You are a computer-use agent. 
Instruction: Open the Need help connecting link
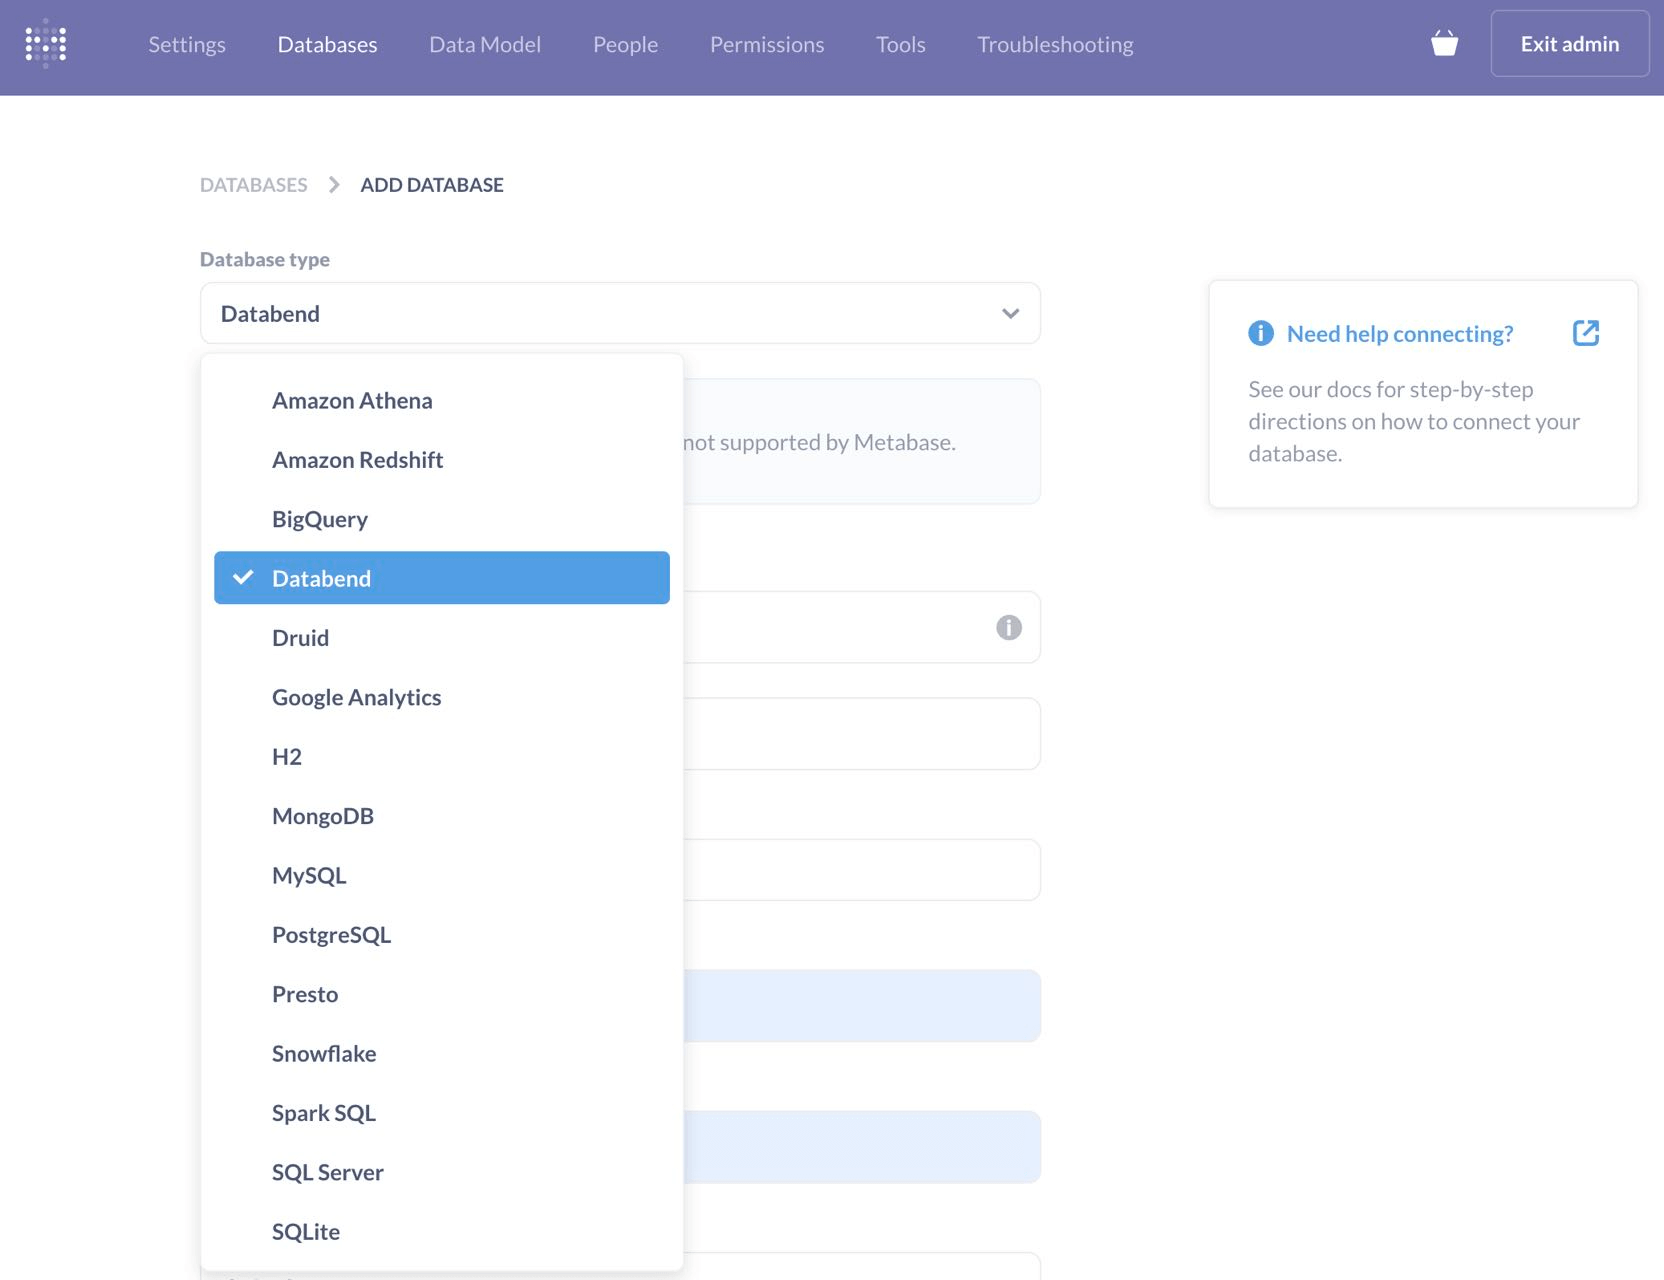pos(1400,333)
